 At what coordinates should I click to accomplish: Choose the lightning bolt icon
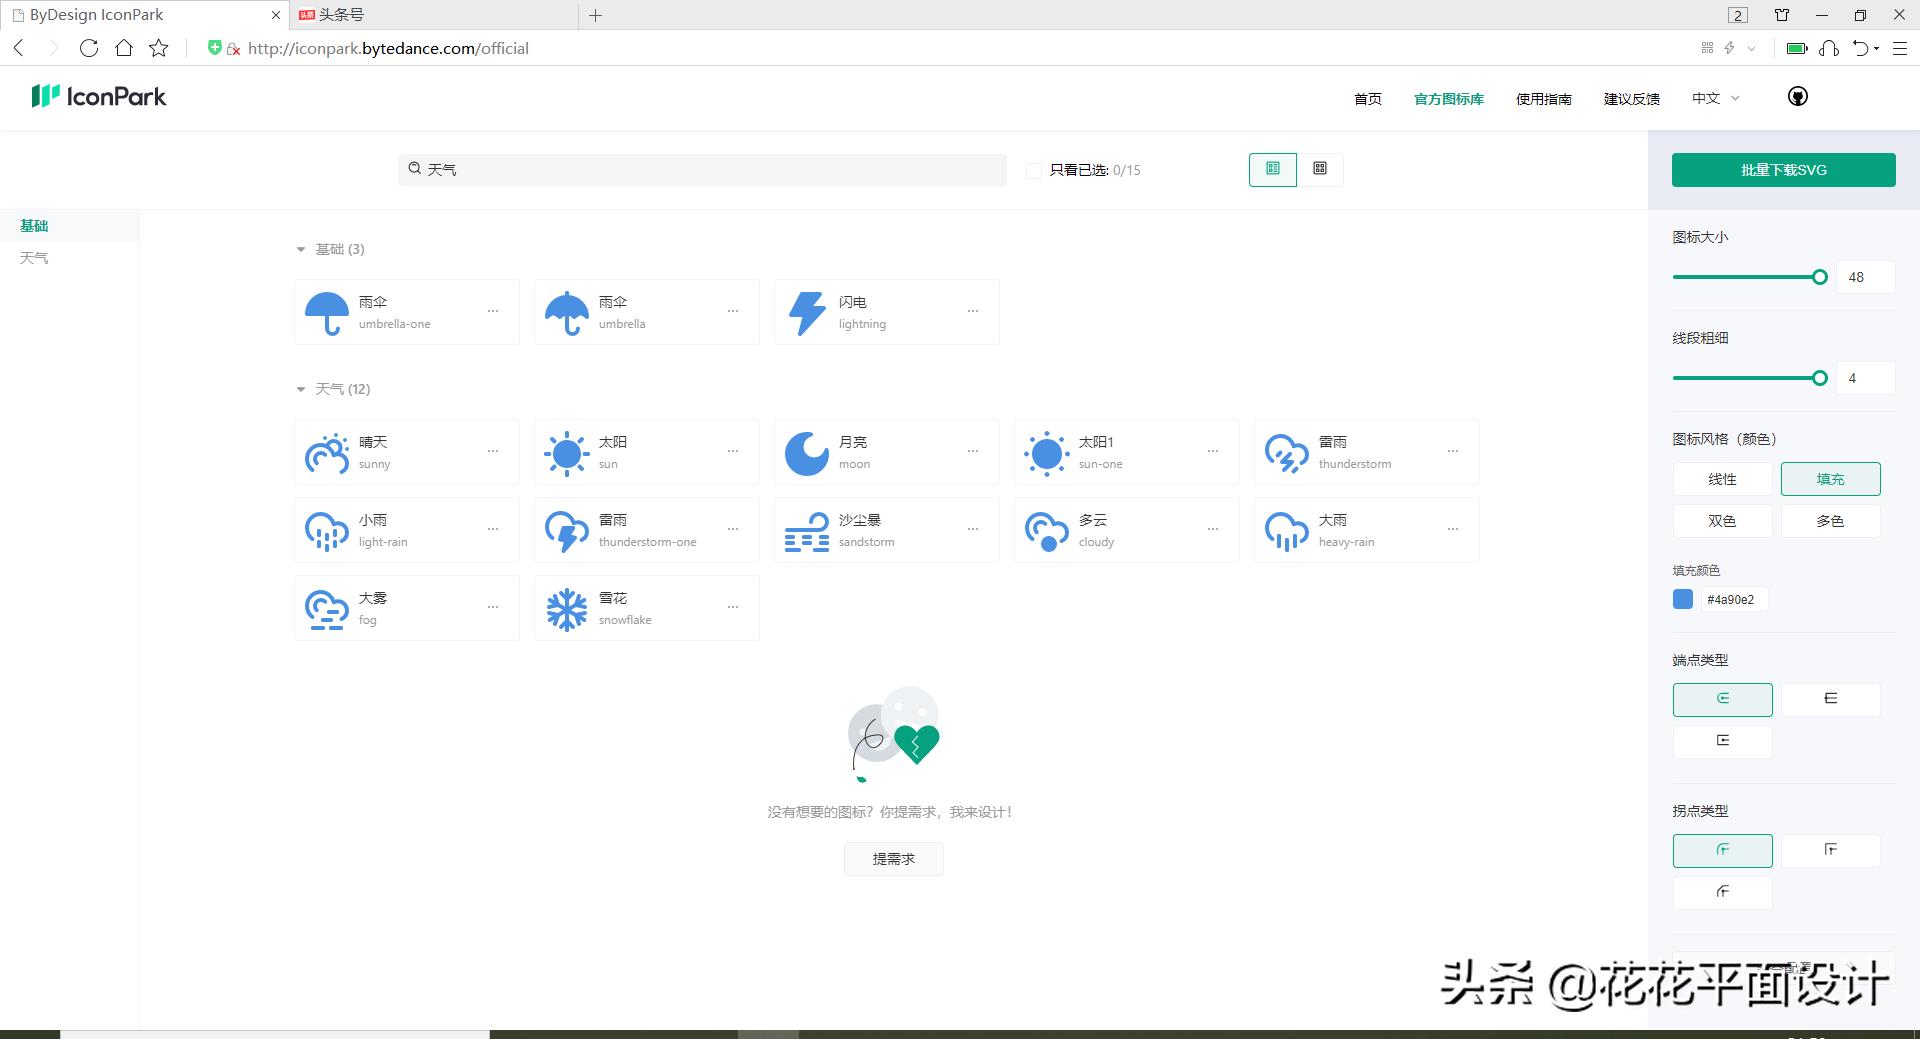click(x=806, y=313)
